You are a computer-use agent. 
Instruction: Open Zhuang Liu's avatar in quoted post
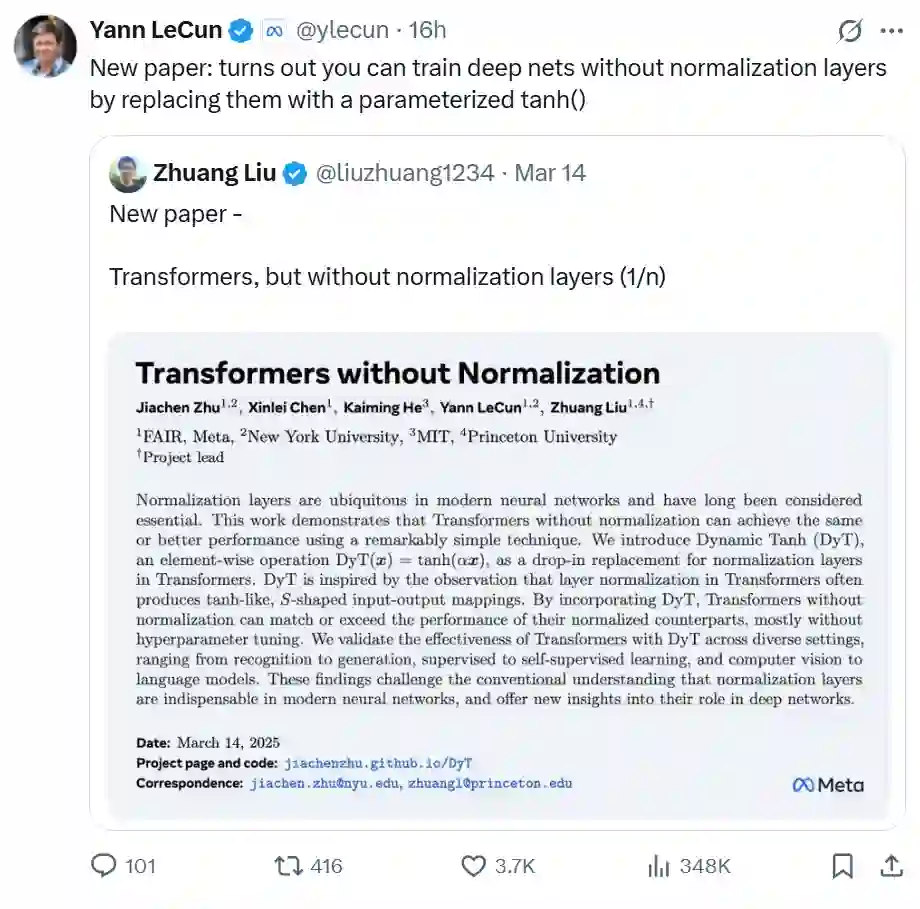128,174
